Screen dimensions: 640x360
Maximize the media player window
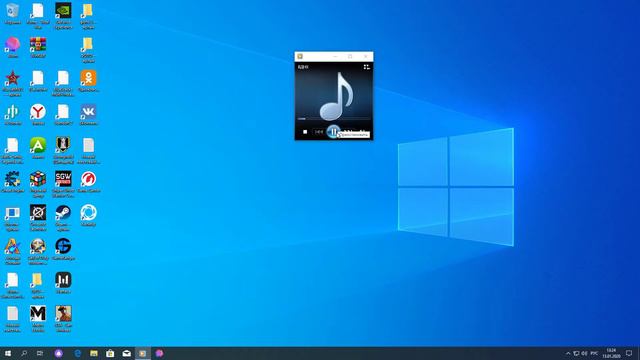tap(350, 56)
